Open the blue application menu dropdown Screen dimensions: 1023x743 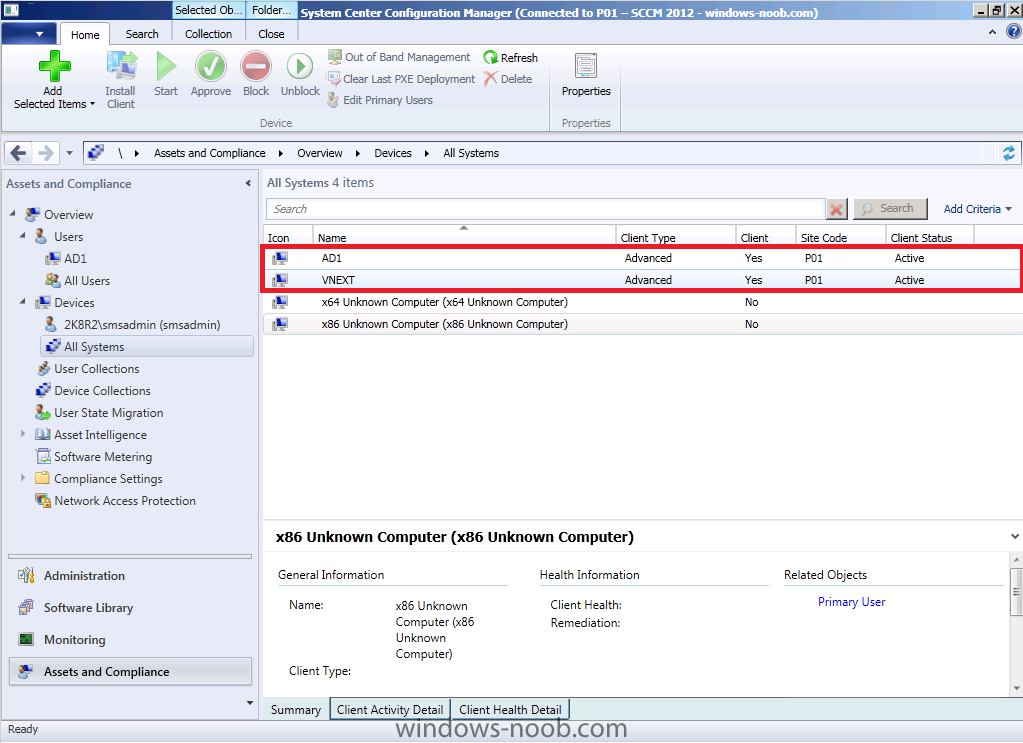[29, 33]
